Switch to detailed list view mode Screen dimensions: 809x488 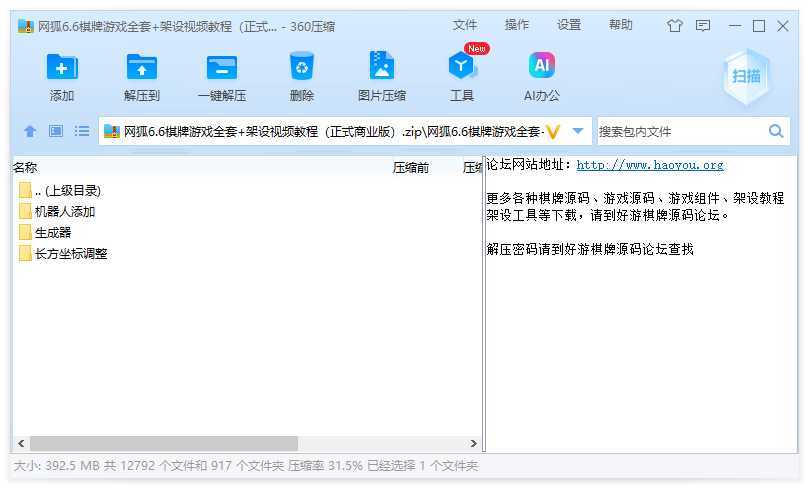point(82,131)
